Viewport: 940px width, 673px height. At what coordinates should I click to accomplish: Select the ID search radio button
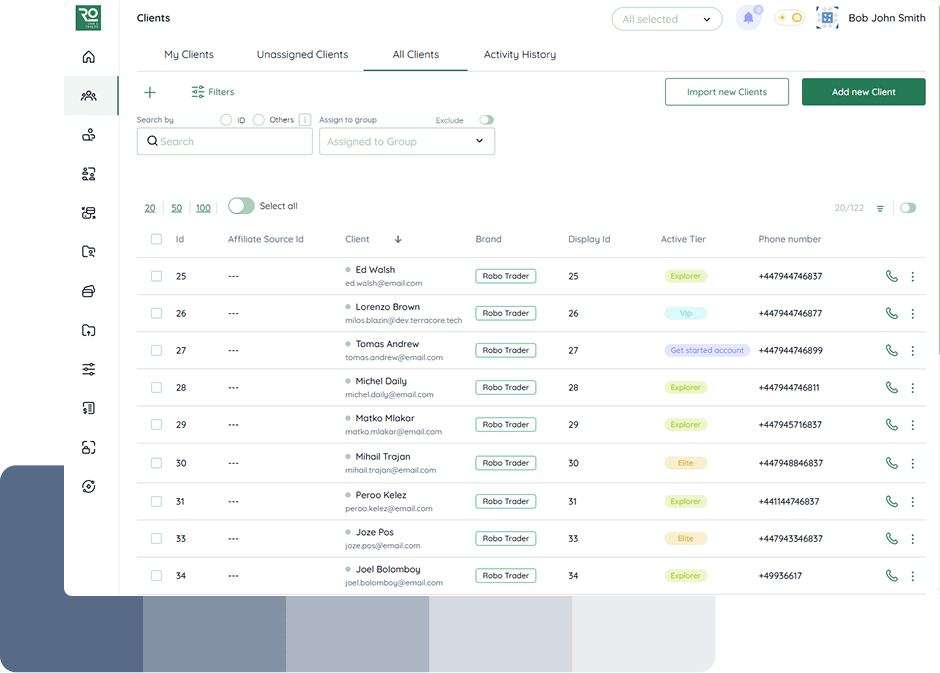(x=226, y=120)
